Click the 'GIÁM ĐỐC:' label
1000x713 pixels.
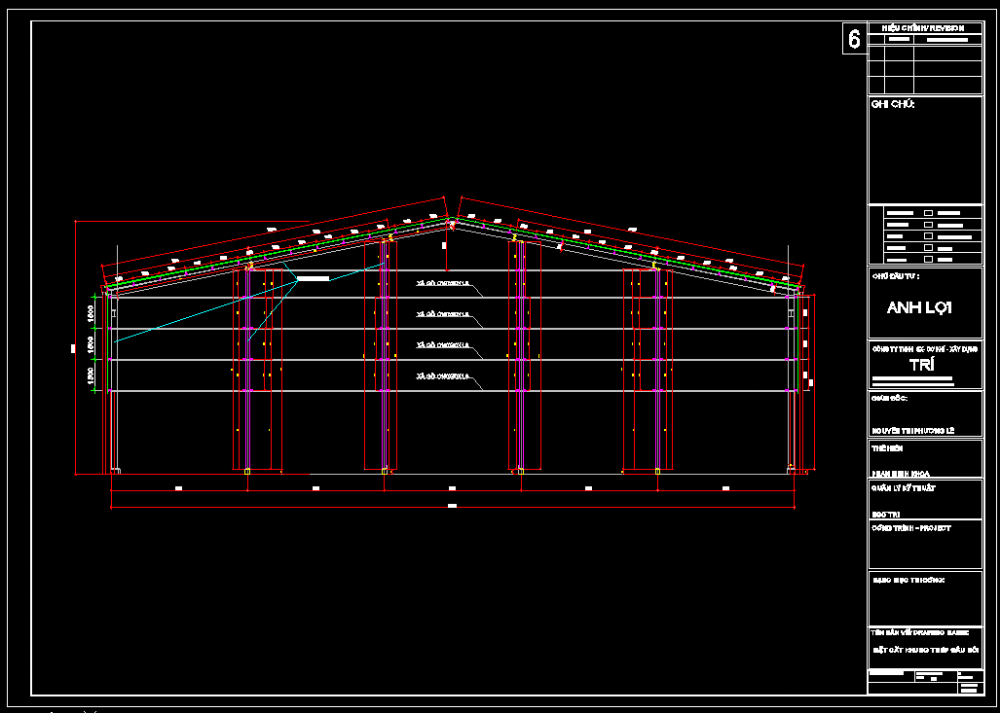889,399
